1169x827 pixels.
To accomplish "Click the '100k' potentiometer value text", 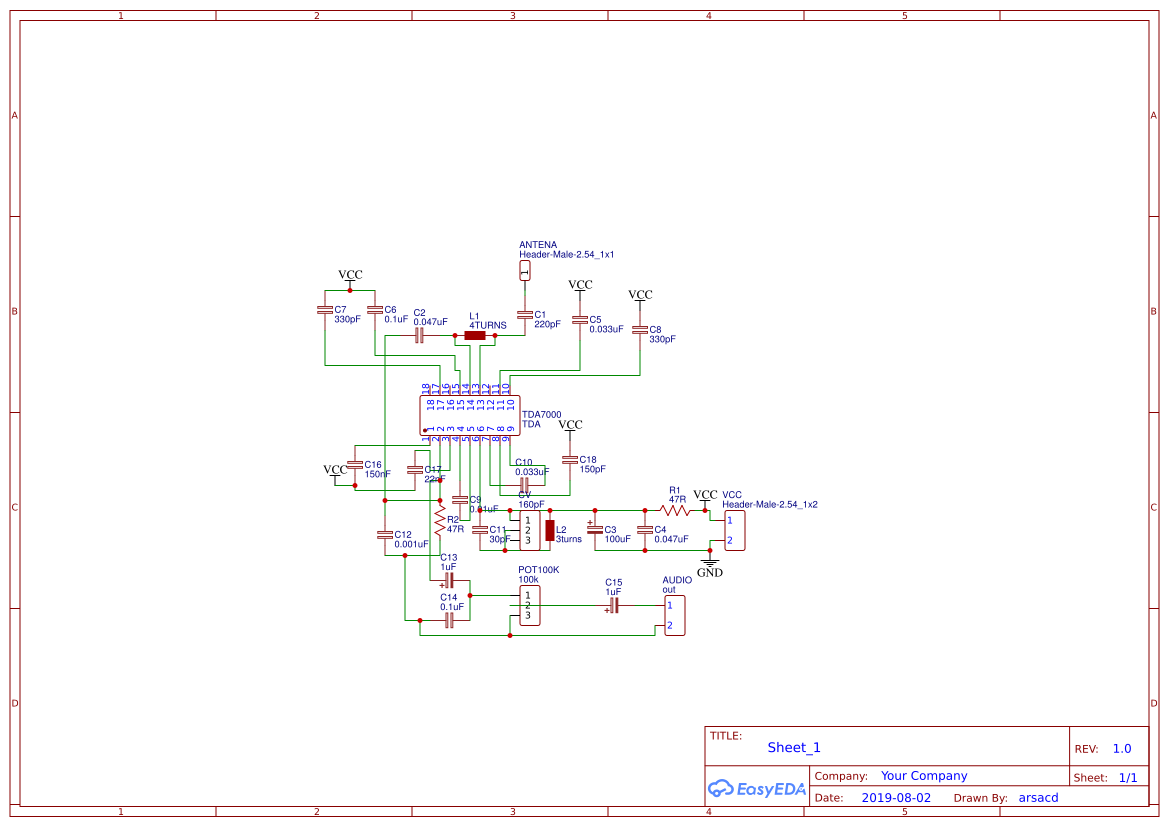I will tap(529, 579).
